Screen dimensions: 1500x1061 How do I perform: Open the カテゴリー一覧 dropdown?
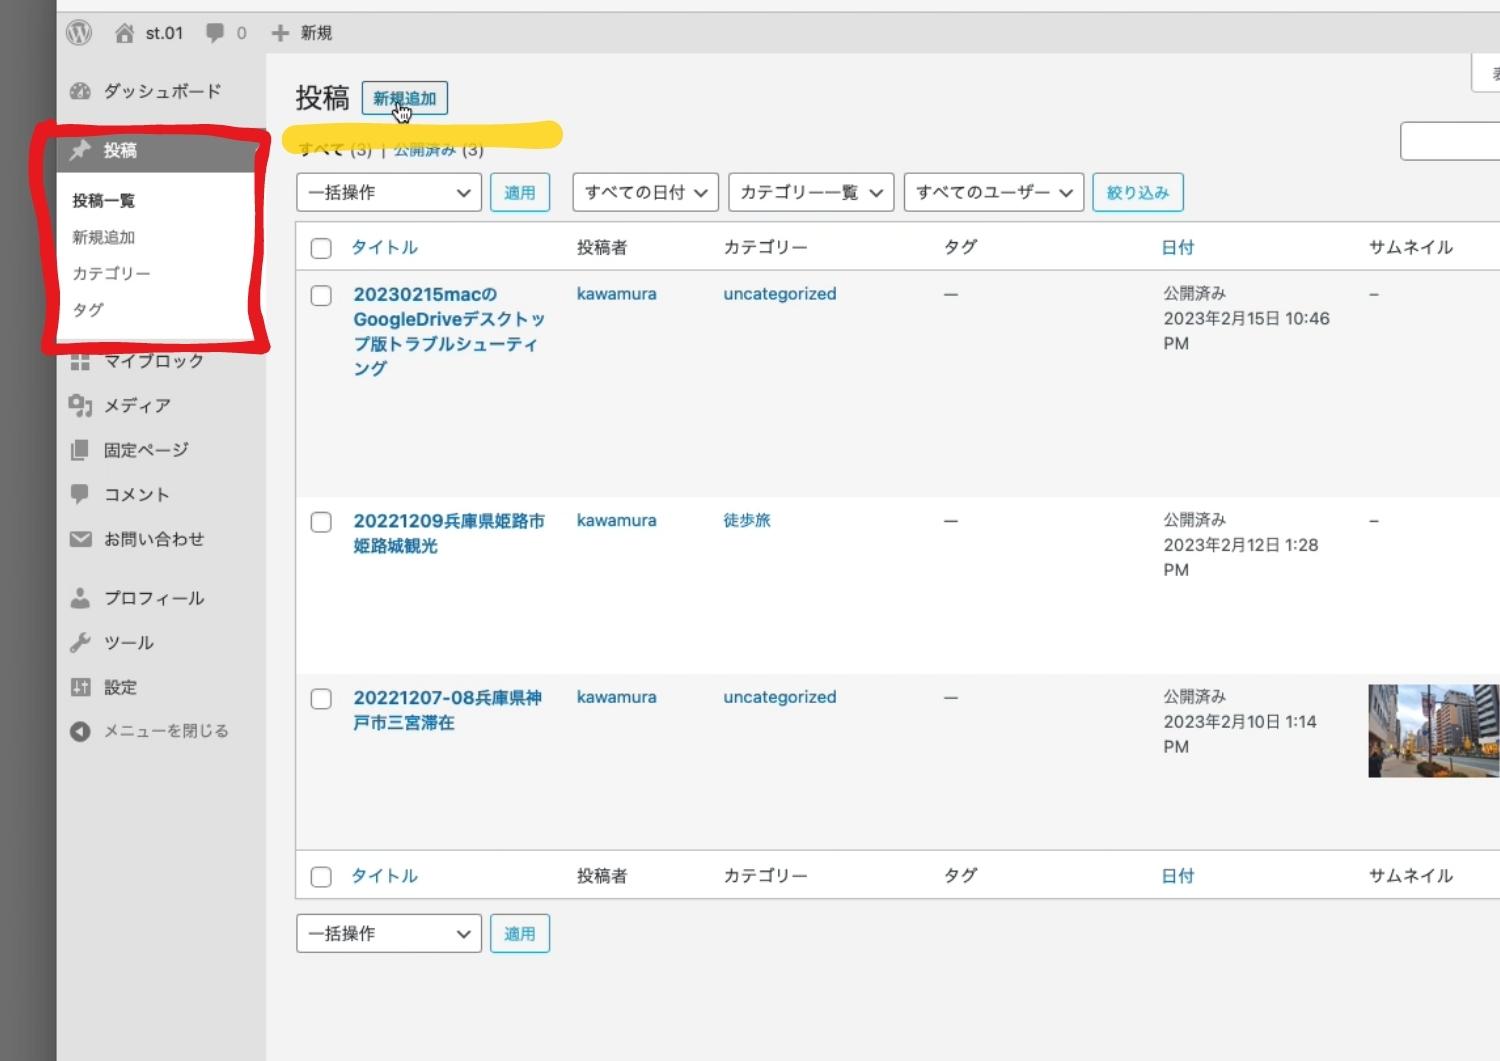811,192
